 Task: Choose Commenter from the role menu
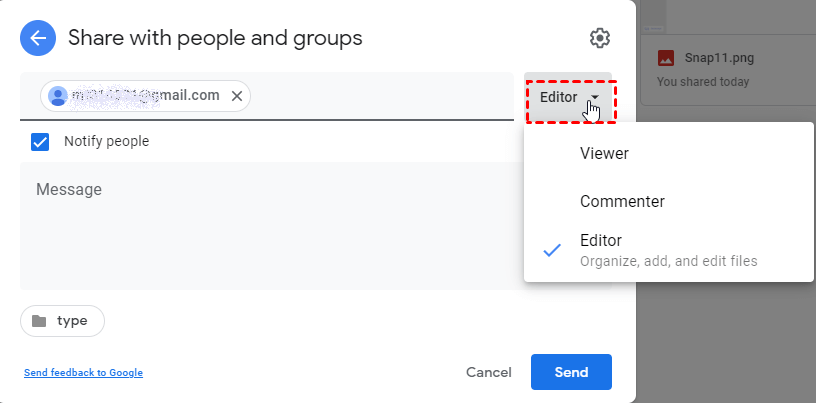622,201
